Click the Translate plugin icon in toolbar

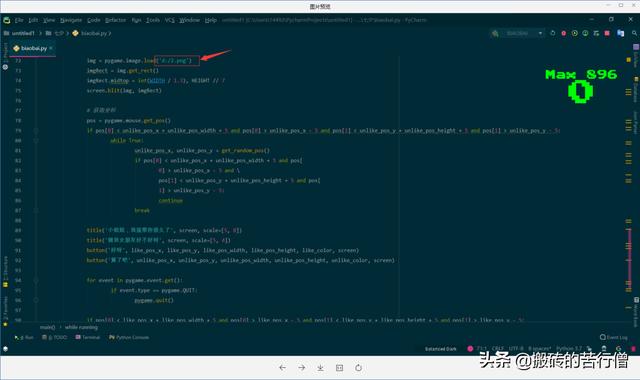pyautogui.click(x=620, y=33)
